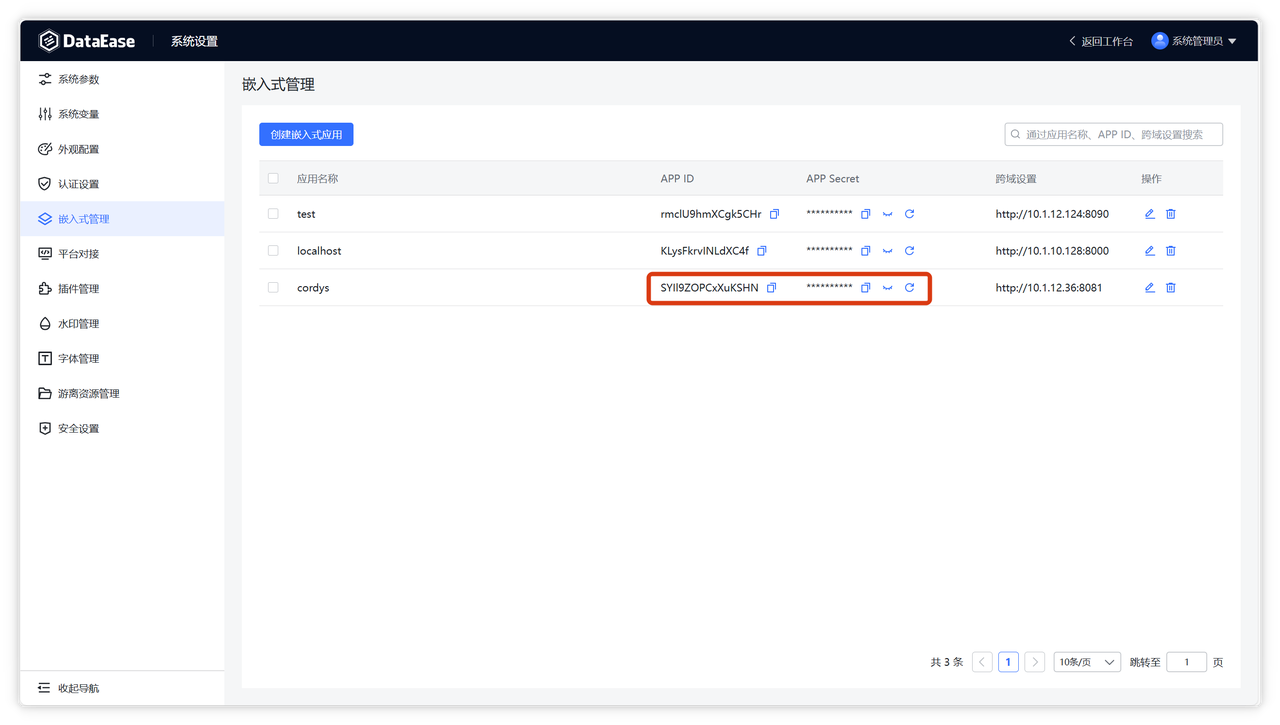Check the cordys row checkbox

(x=273, y=288)
